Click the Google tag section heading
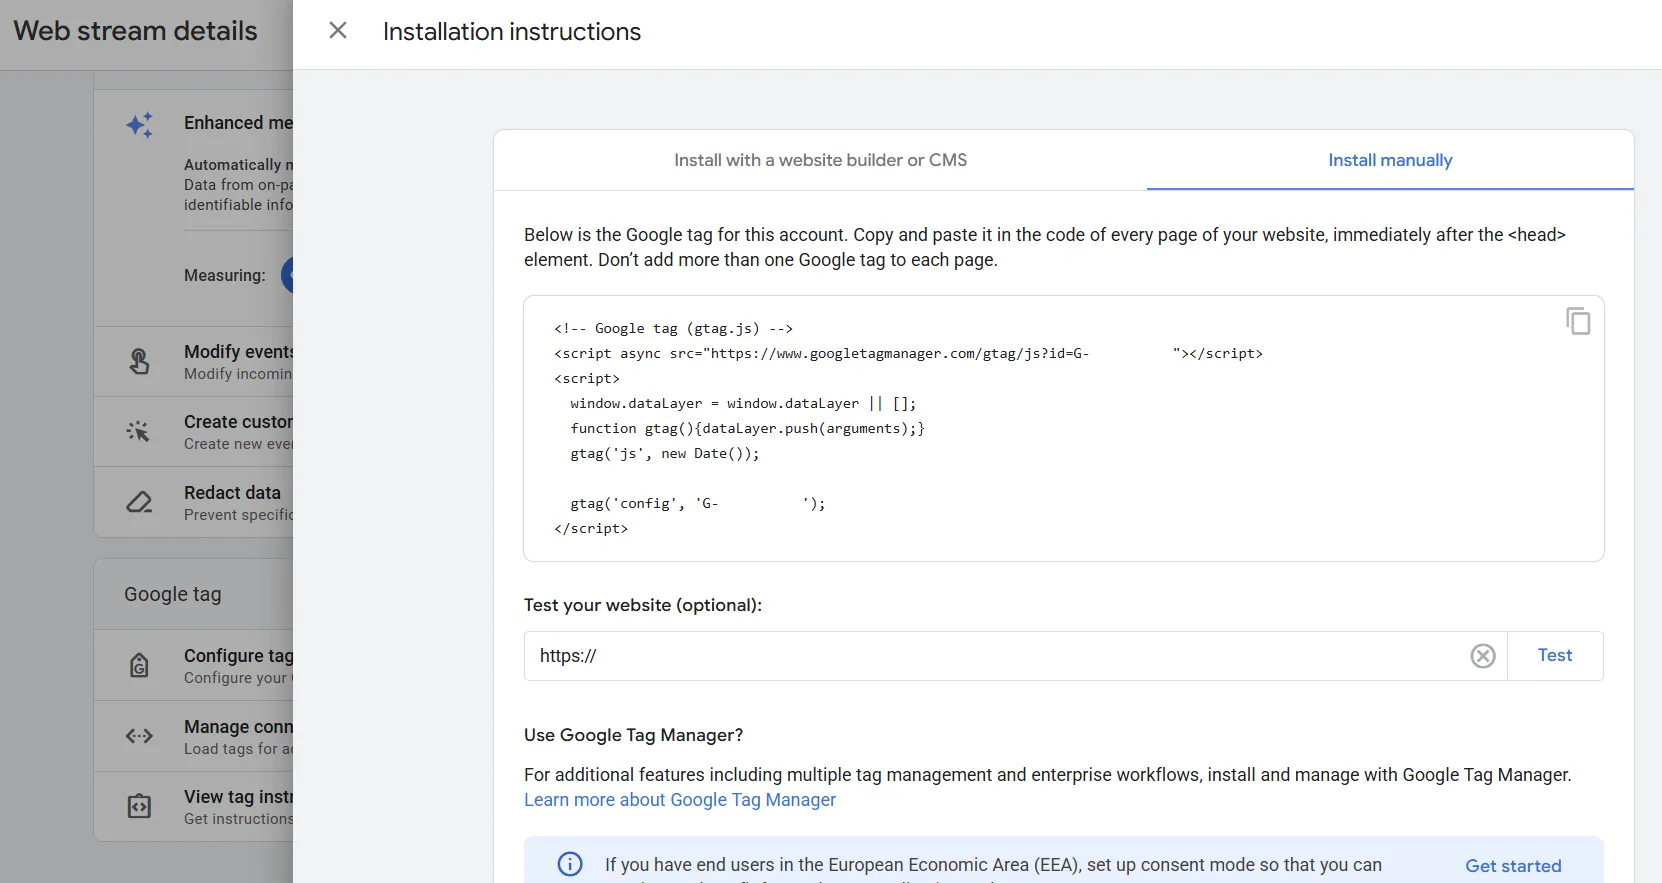 (173, 594)
